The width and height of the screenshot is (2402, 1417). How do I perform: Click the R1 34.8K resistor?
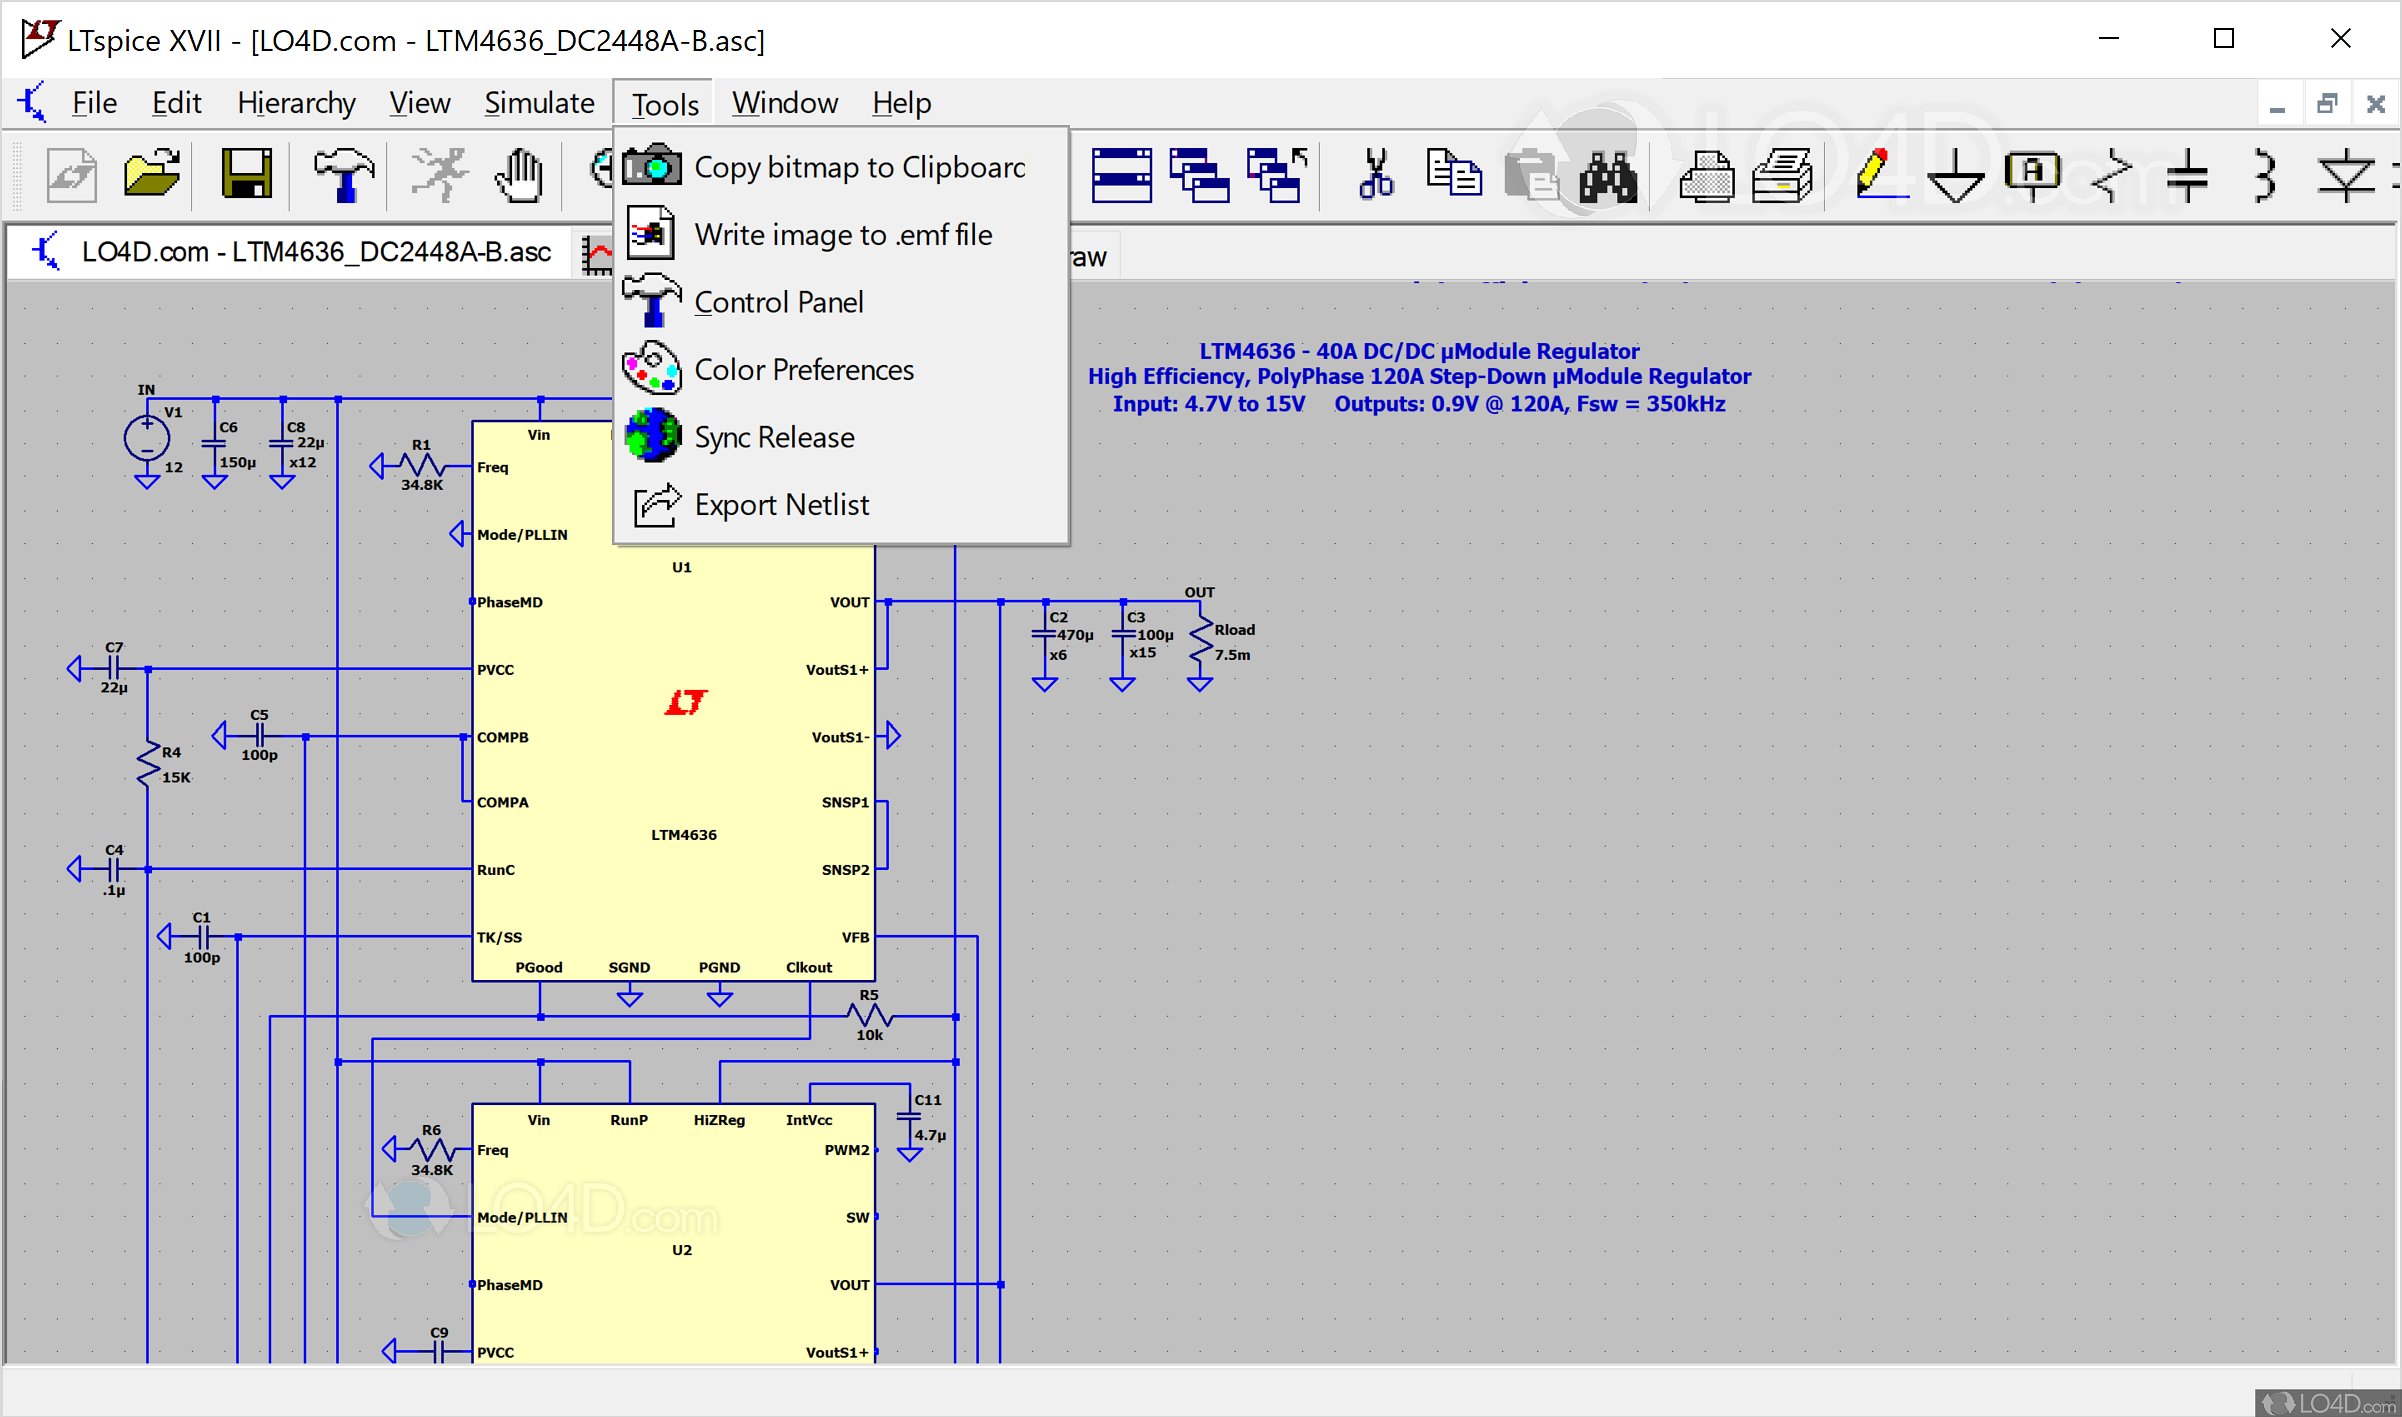422,466
